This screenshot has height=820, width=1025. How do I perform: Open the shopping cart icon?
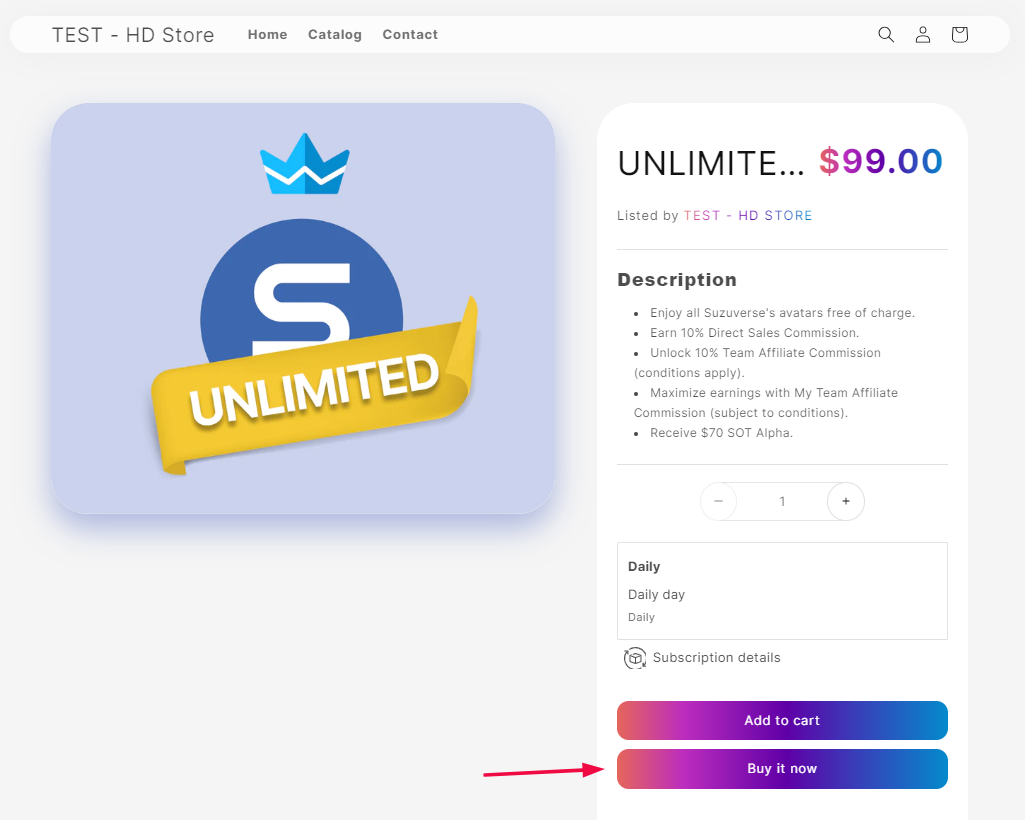pyautogui.click(x=960, y=35)
